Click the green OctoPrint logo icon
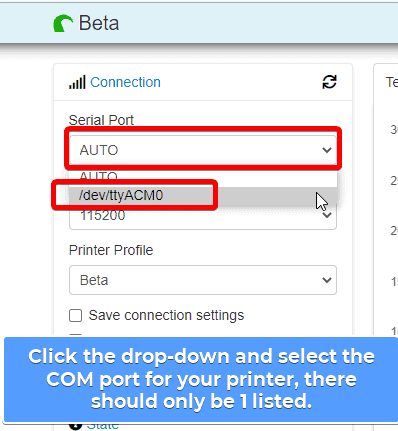The image size is (398, 431). point(63,24)
